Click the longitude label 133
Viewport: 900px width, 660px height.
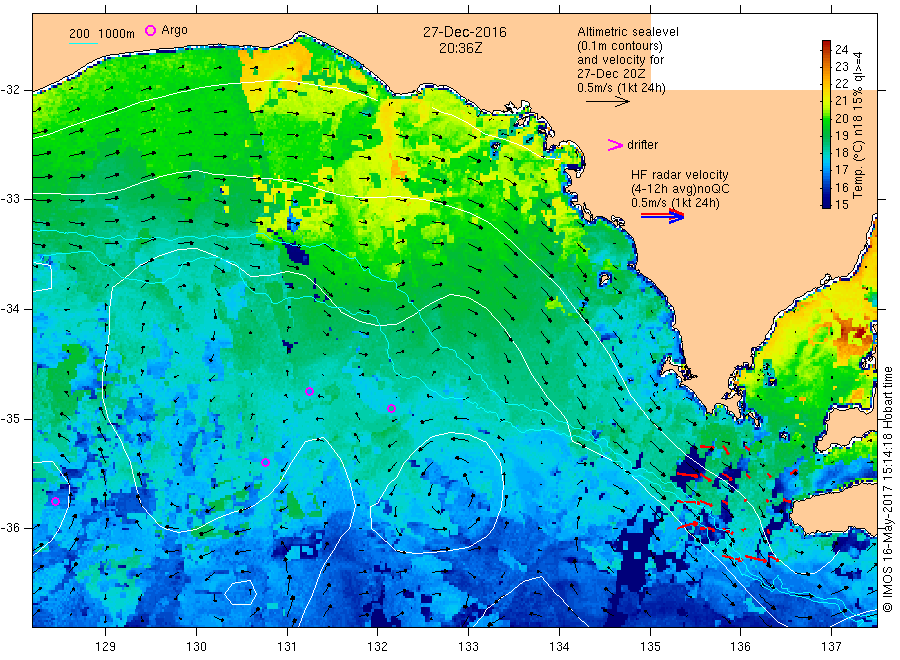[468, 647]
